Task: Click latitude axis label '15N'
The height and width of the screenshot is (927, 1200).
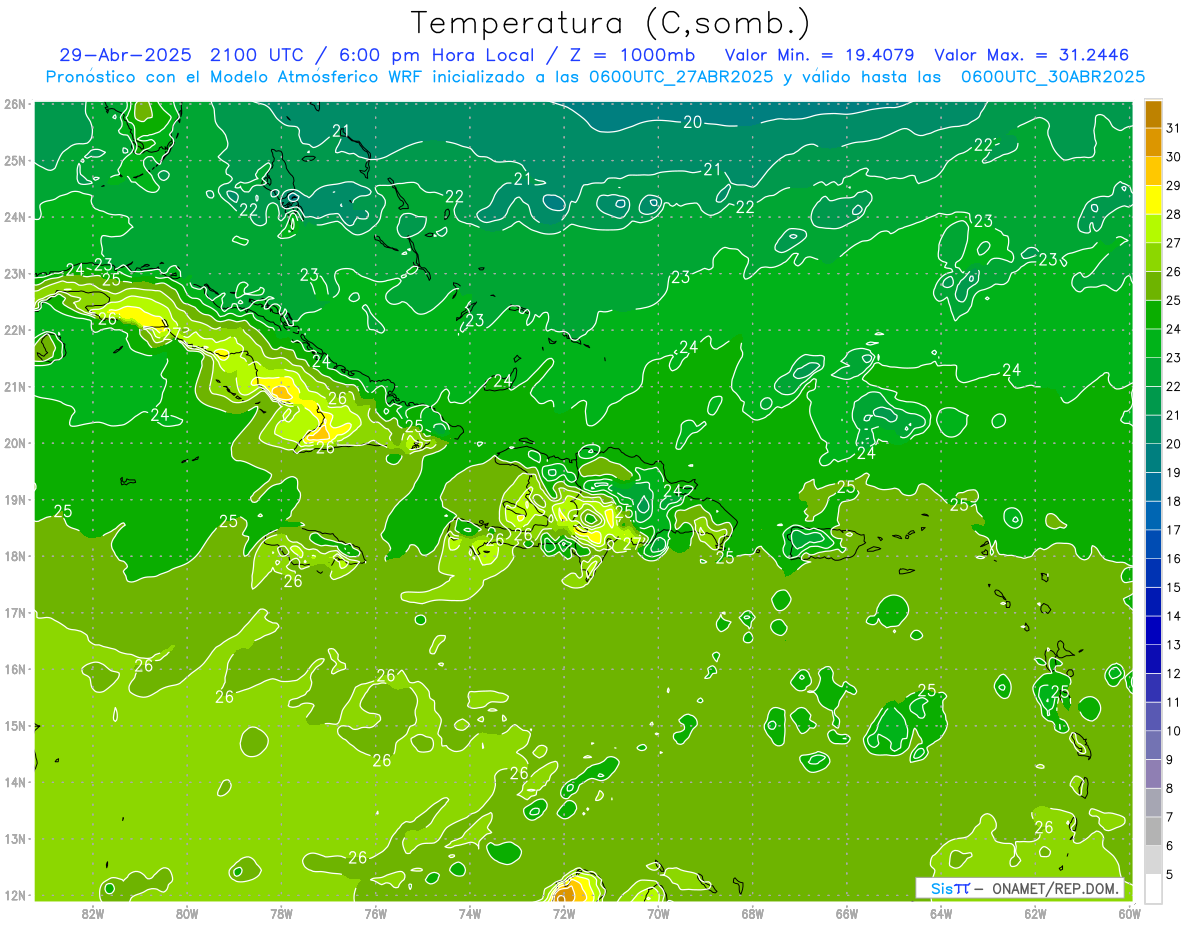Action: pyautogui.click(x=15, y=725)
